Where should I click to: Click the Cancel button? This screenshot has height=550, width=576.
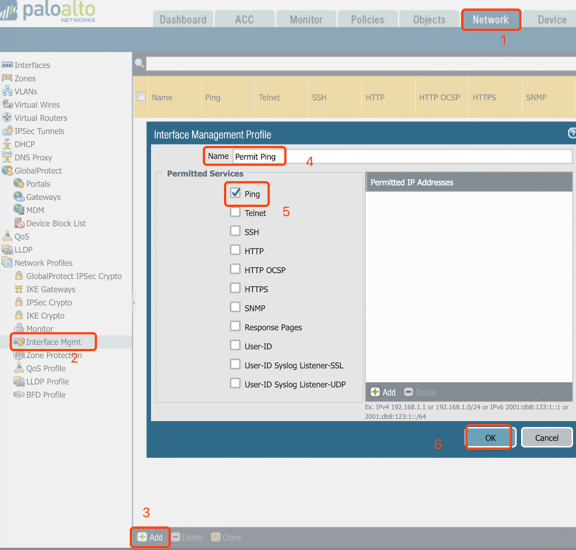546,438
